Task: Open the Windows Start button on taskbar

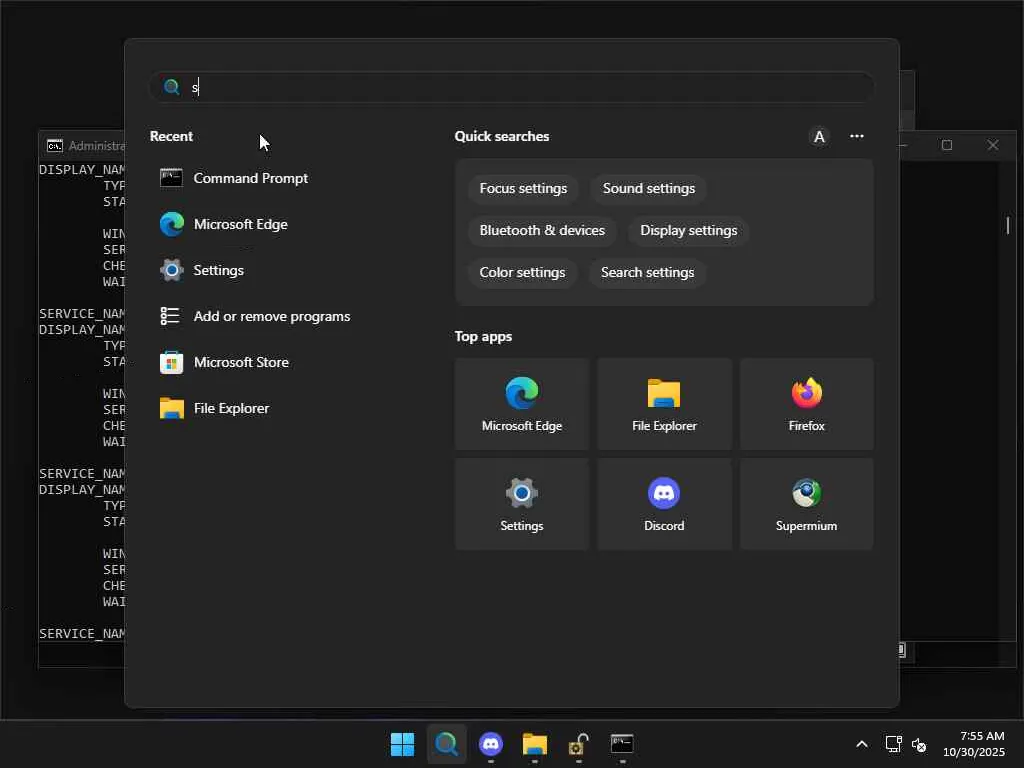Action: pyautogui.click(x=402, y=744)
